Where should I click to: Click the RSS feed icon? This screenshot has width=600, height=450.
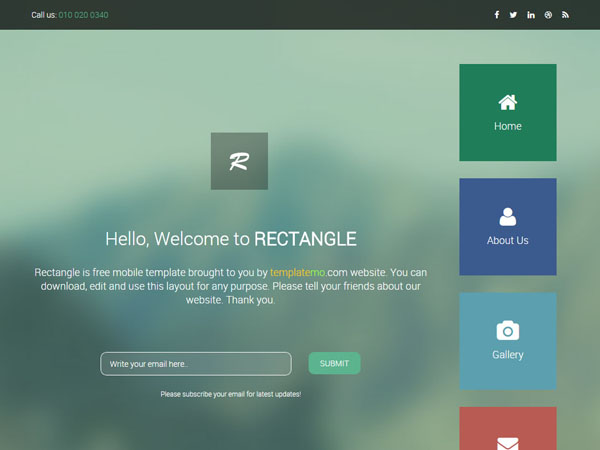pos(565,15)
